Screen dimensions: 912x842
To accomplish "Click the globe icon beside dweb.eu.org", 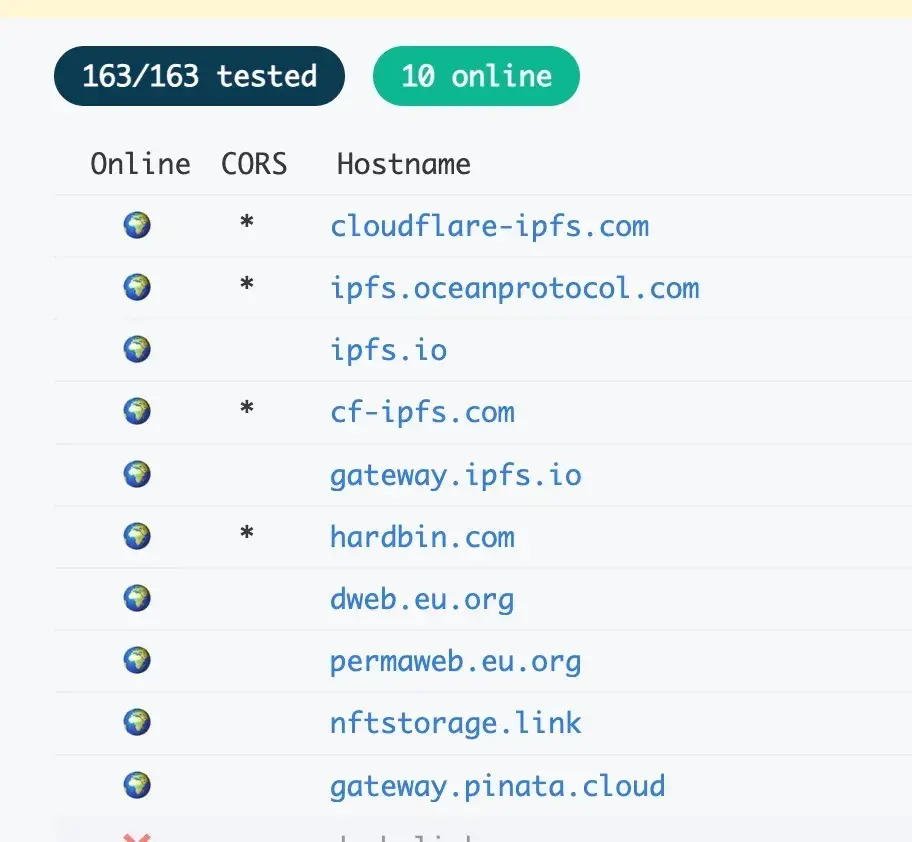I will pyautogui.click(x=137, y=598).
